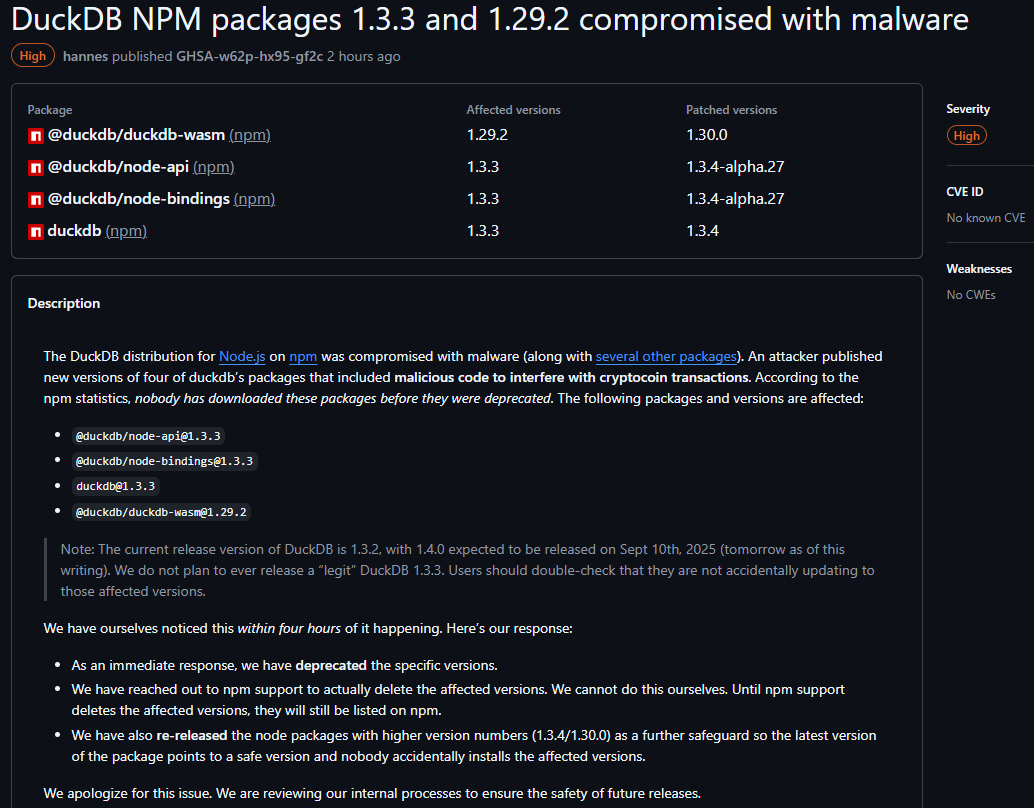Click the Description section heading
Screen dimensions: 1034x808
(64, 303)
